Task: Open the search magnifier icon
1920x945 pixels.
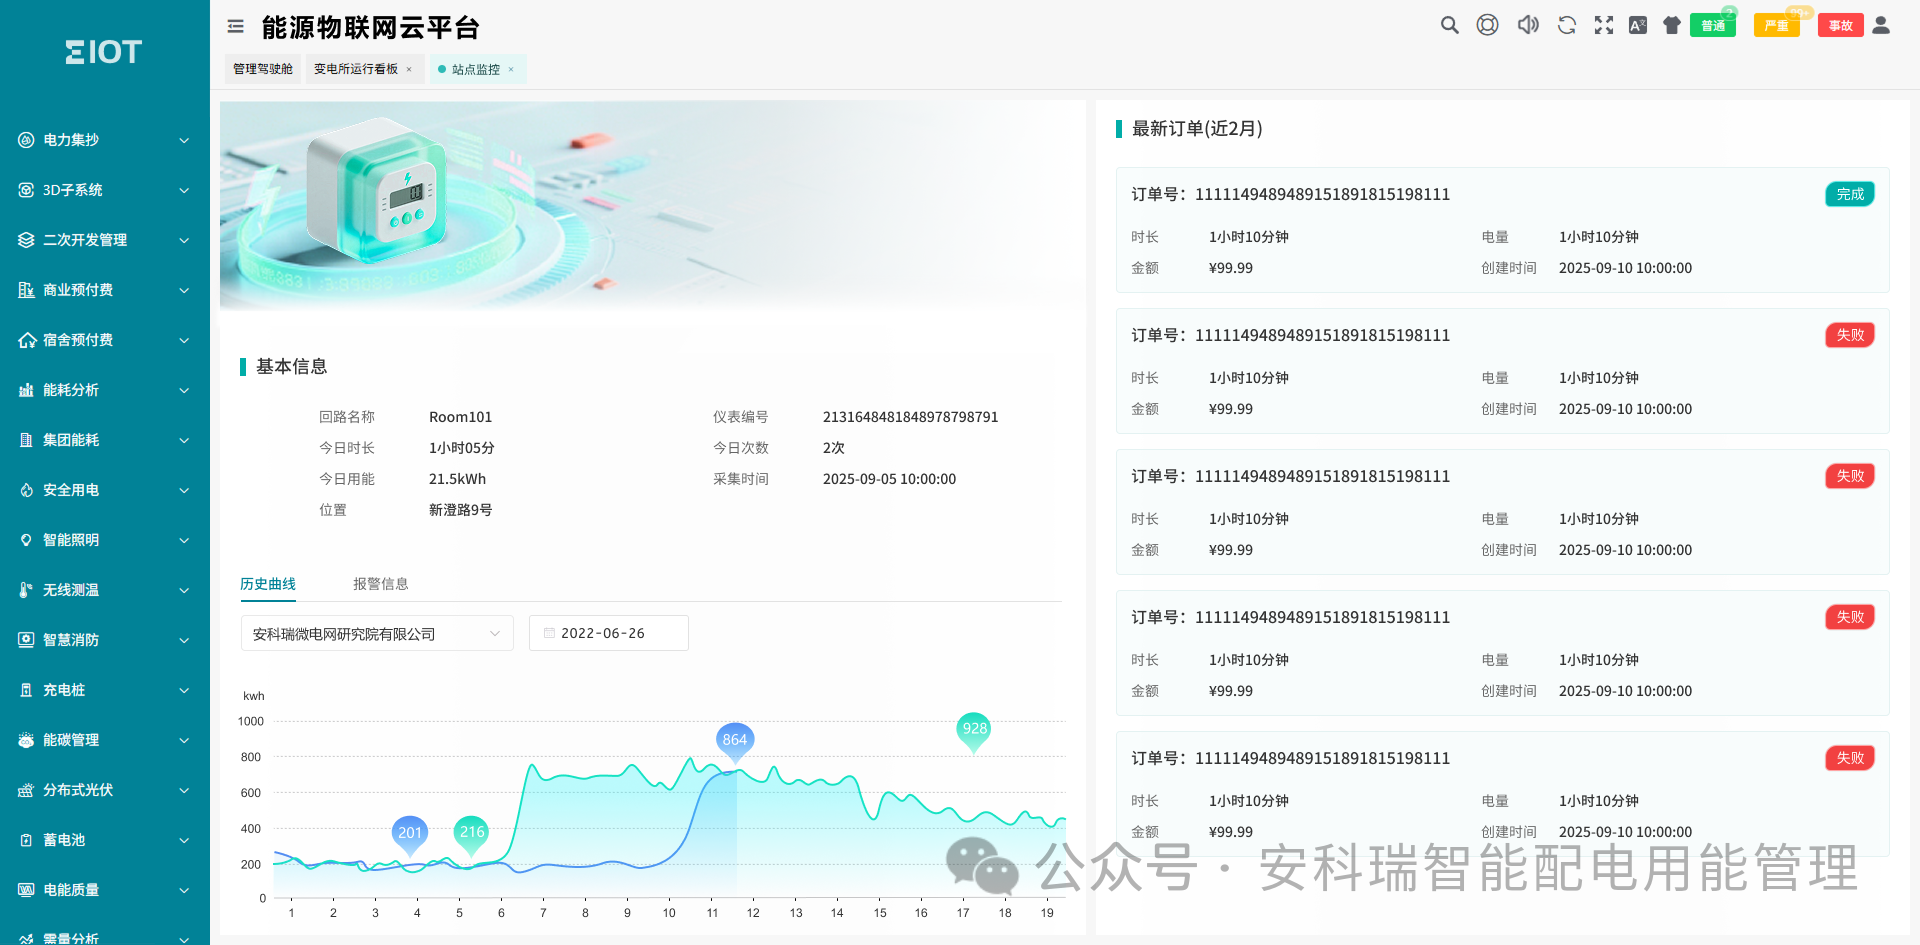Action: coord(1449,25)
